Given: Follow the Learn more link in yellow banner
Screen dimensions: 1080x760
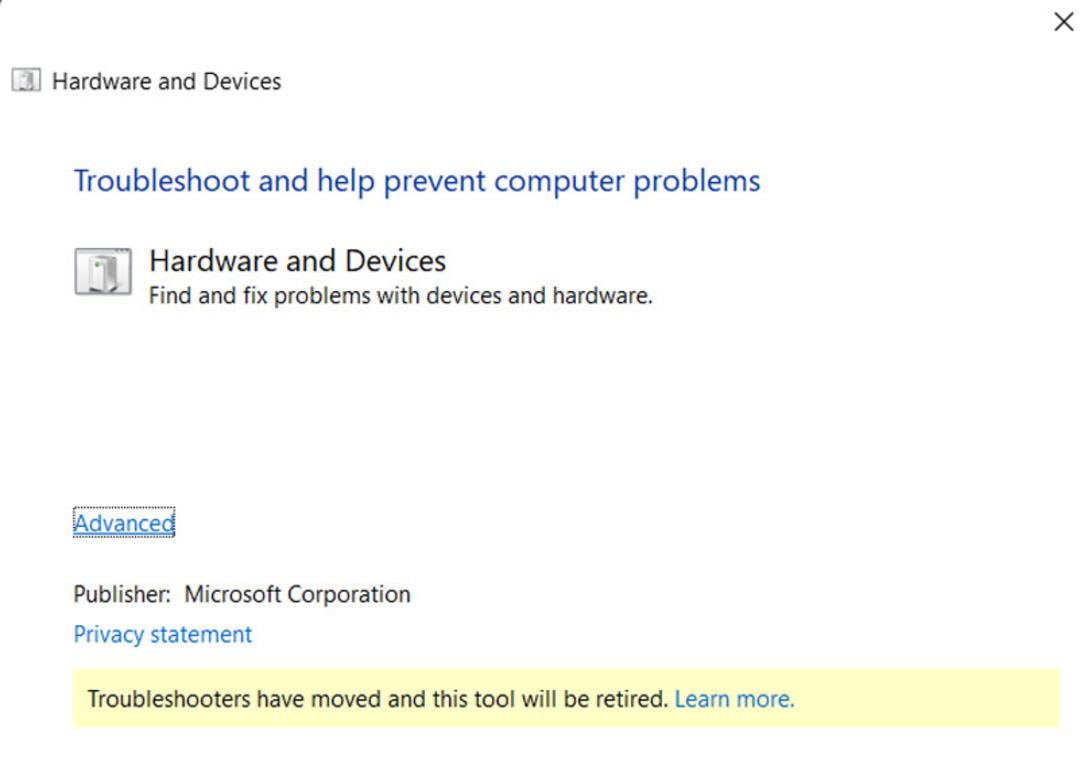Looking at the screenshot, I should (x=734, y=699).
